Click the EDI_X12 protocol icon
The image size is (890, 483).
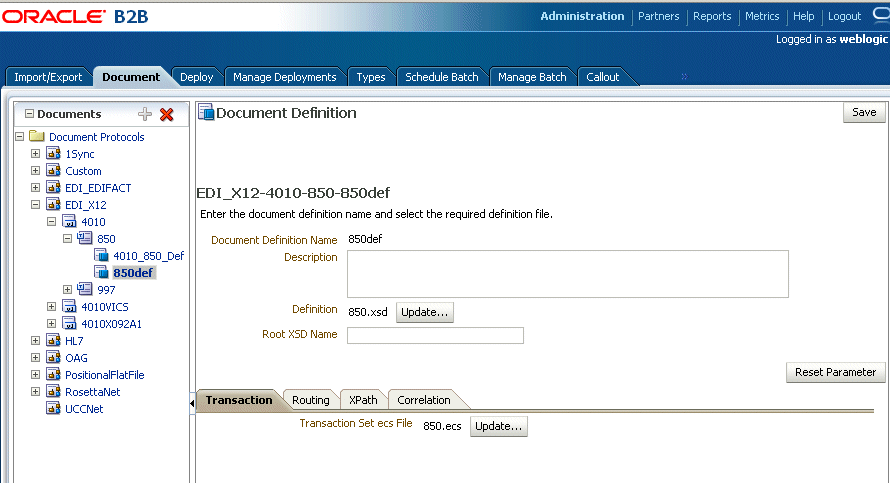[x=53, y=204]
